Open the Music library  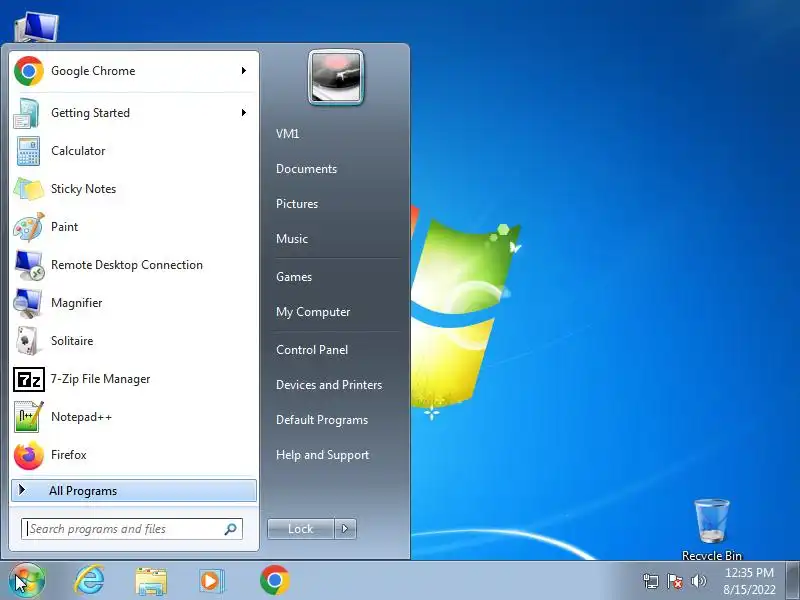[x=292, y=239]
